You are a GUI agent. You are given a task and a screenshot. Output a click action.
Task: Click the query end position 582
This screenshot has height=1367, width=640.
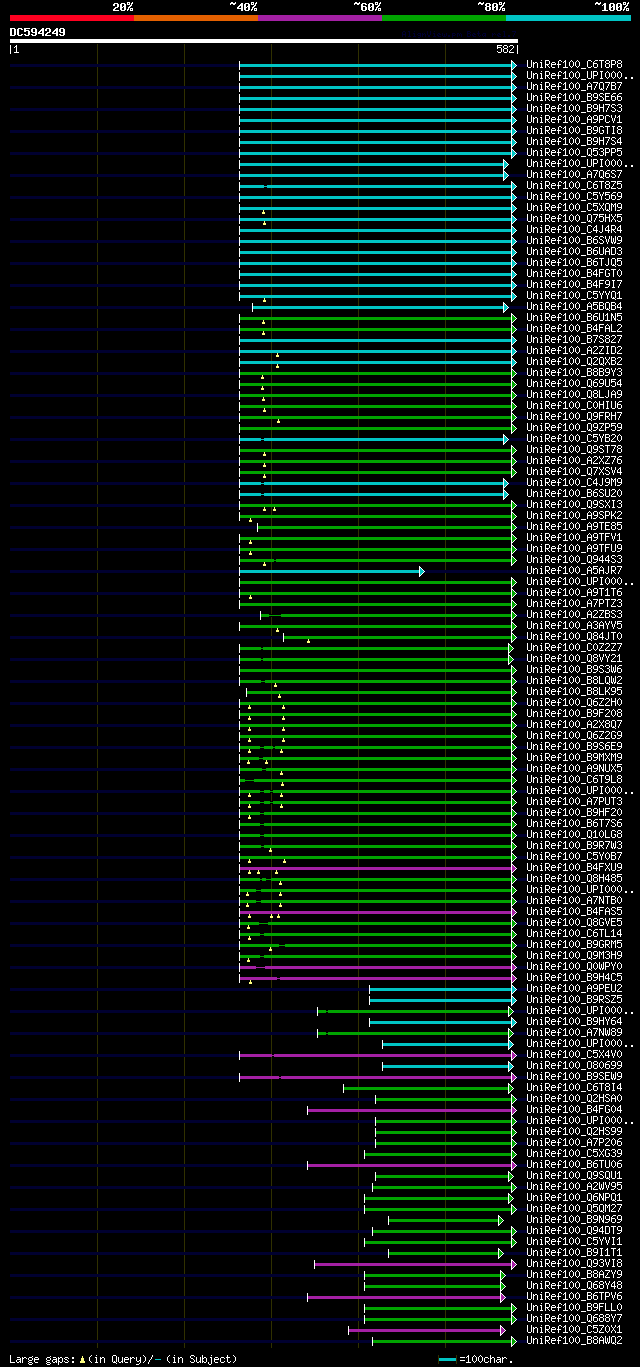[x=505, y=48]
